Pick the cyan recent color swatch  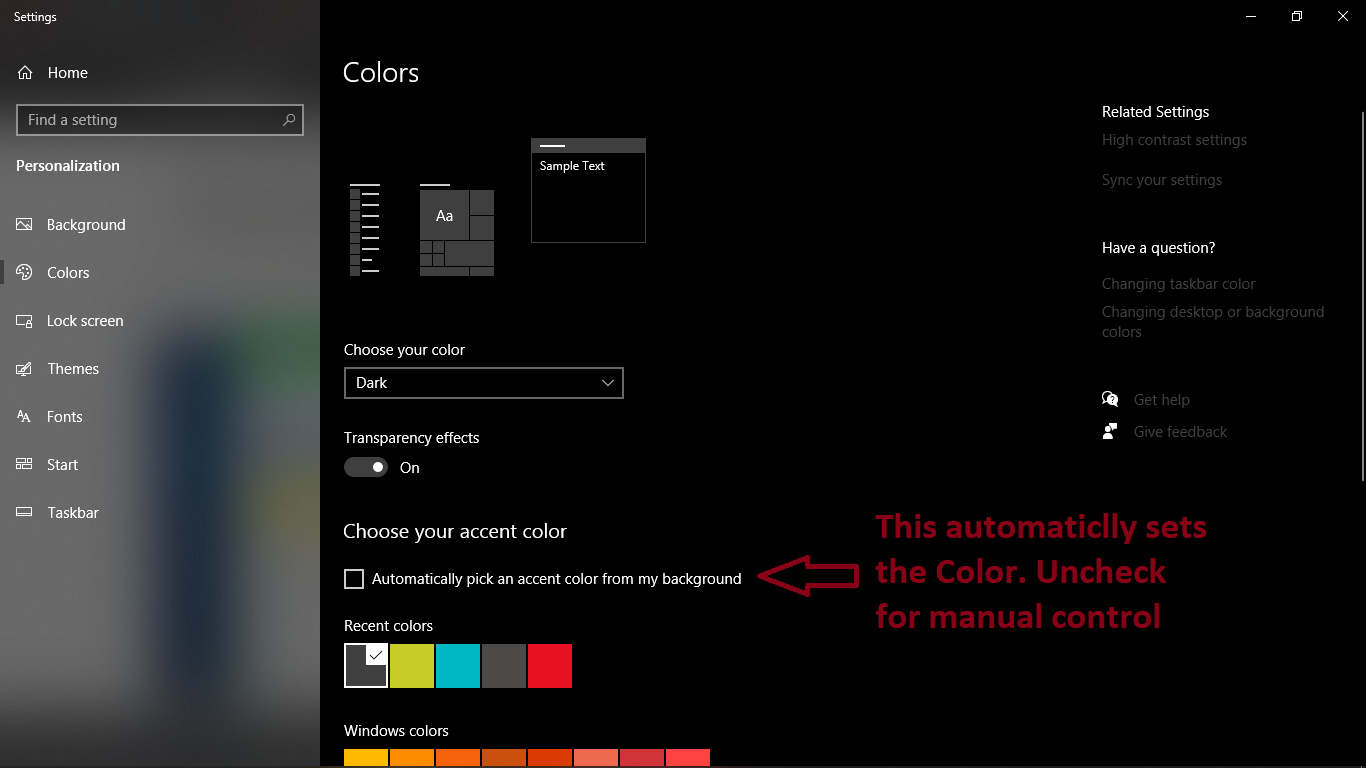[x=458, y=666]
